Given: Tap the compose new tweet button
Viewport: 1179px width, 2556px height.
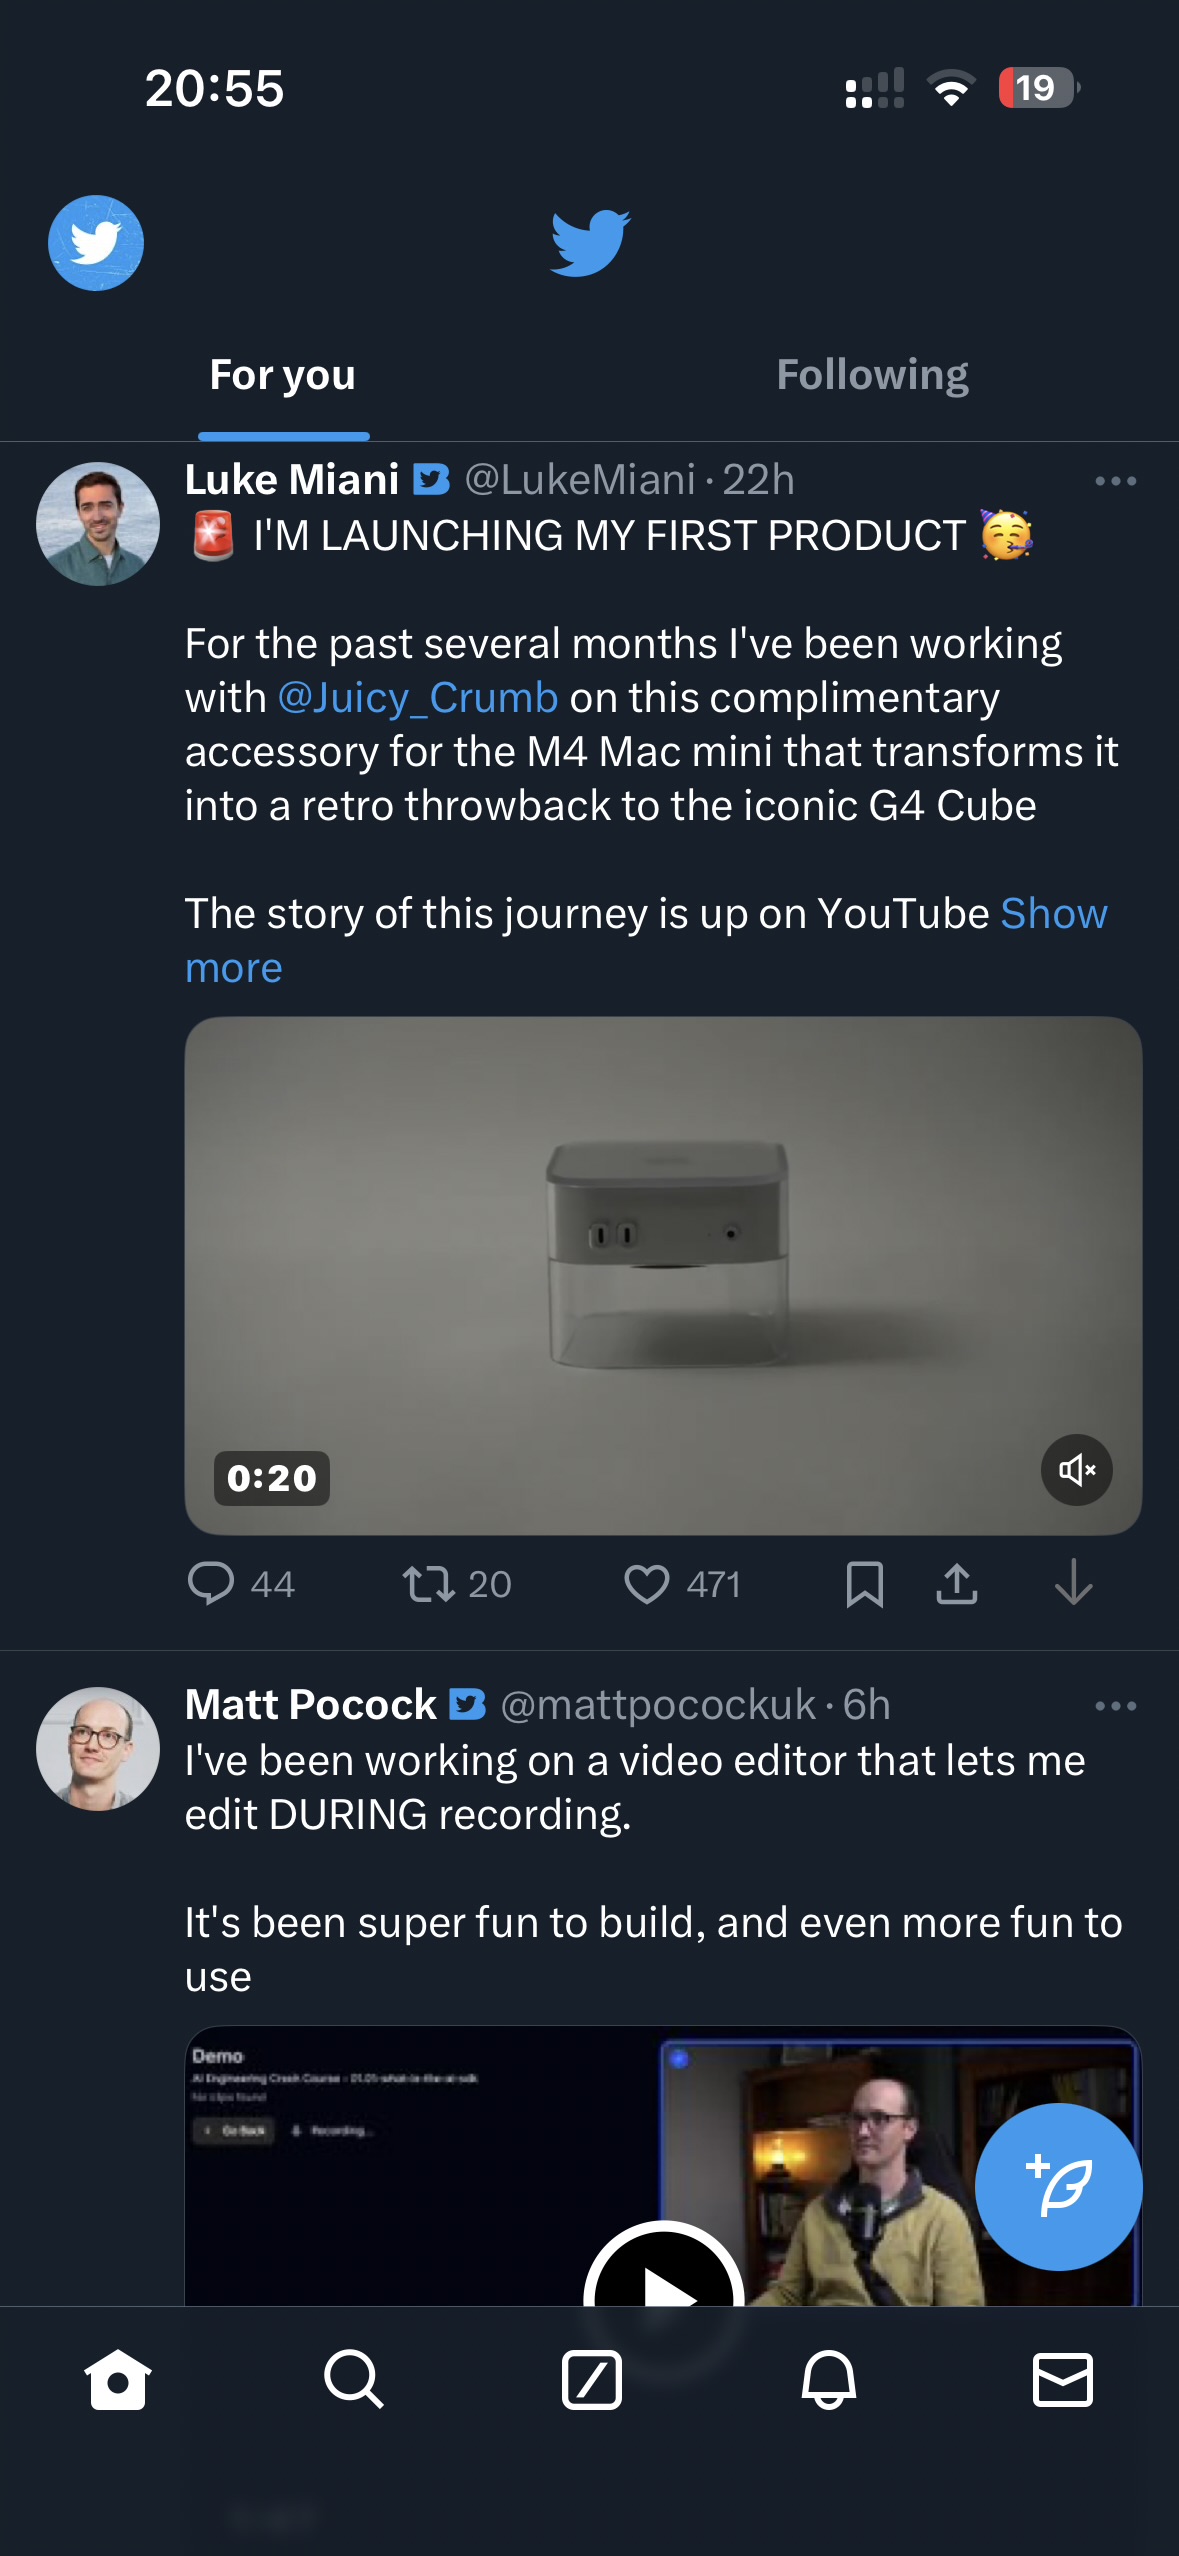Looking at the screenshot, I should coord(1058,2186).
